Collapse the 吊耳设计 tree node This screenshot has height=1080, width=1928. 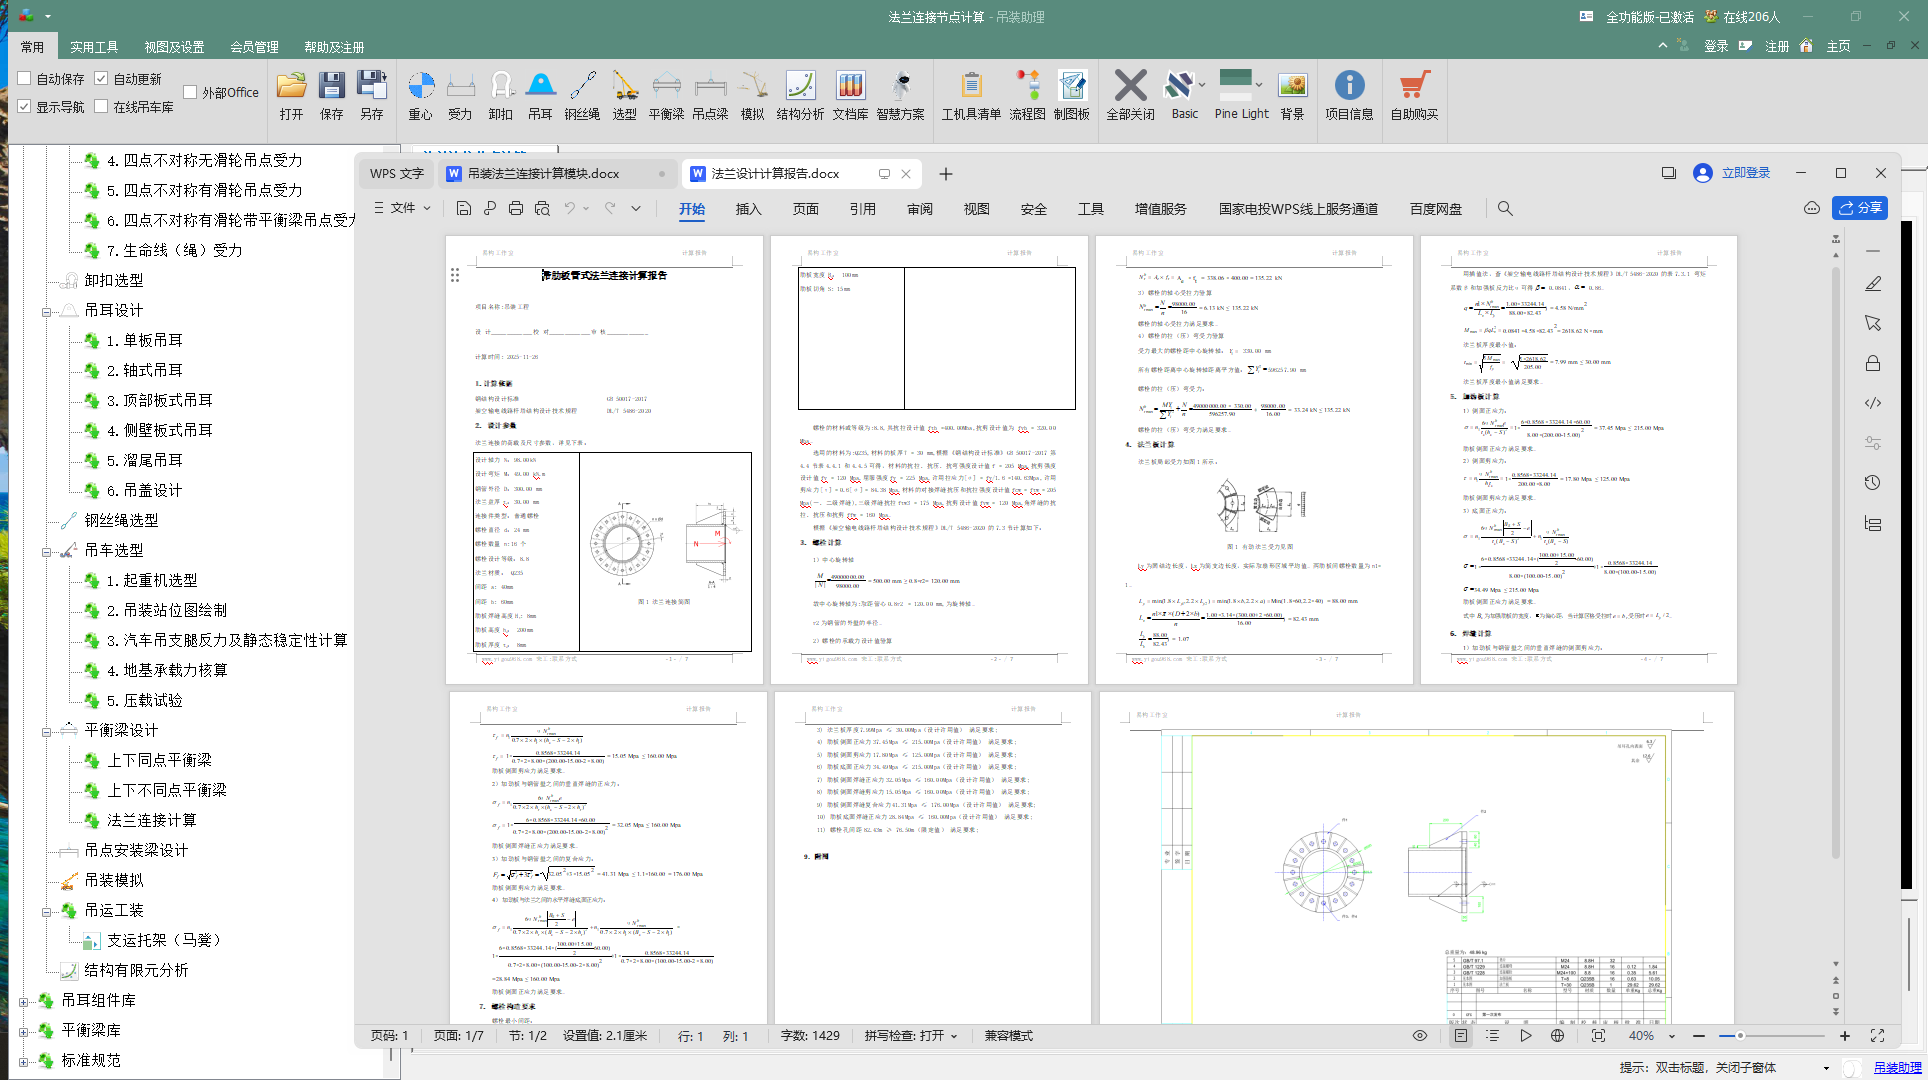(46, 312)
